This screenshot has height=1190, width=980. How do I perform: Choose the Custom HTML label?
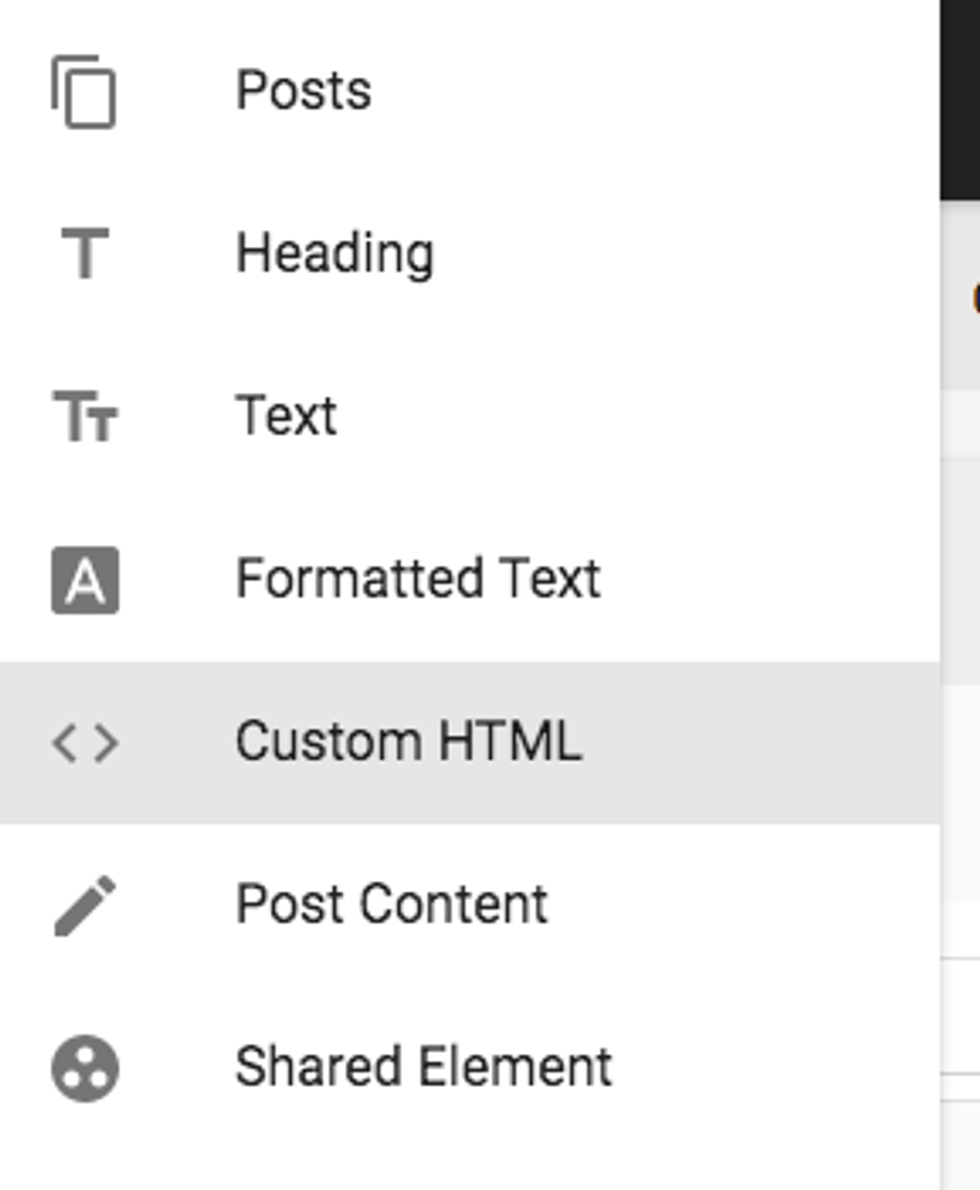[x=408, y=742]
